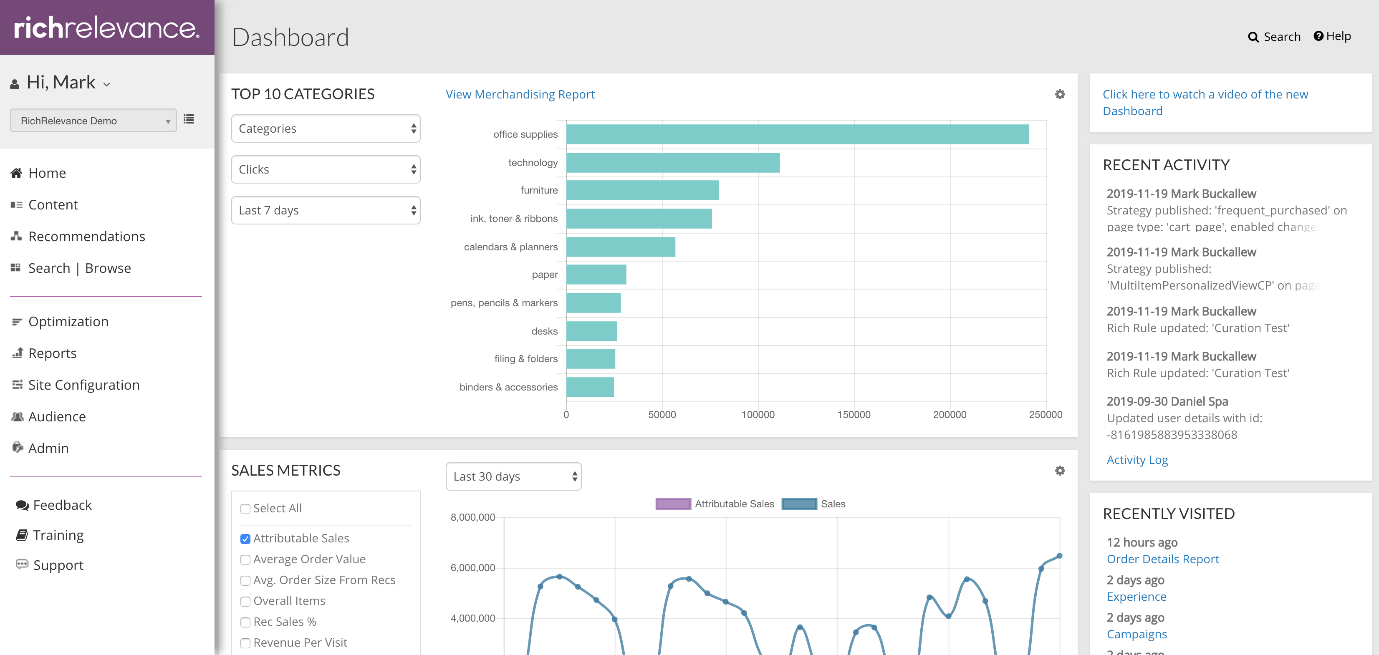The height and width of the screenshot is (655, 1379).
Task: Open the Last 30 days dropdown
Action: click(x=514, y=477)
